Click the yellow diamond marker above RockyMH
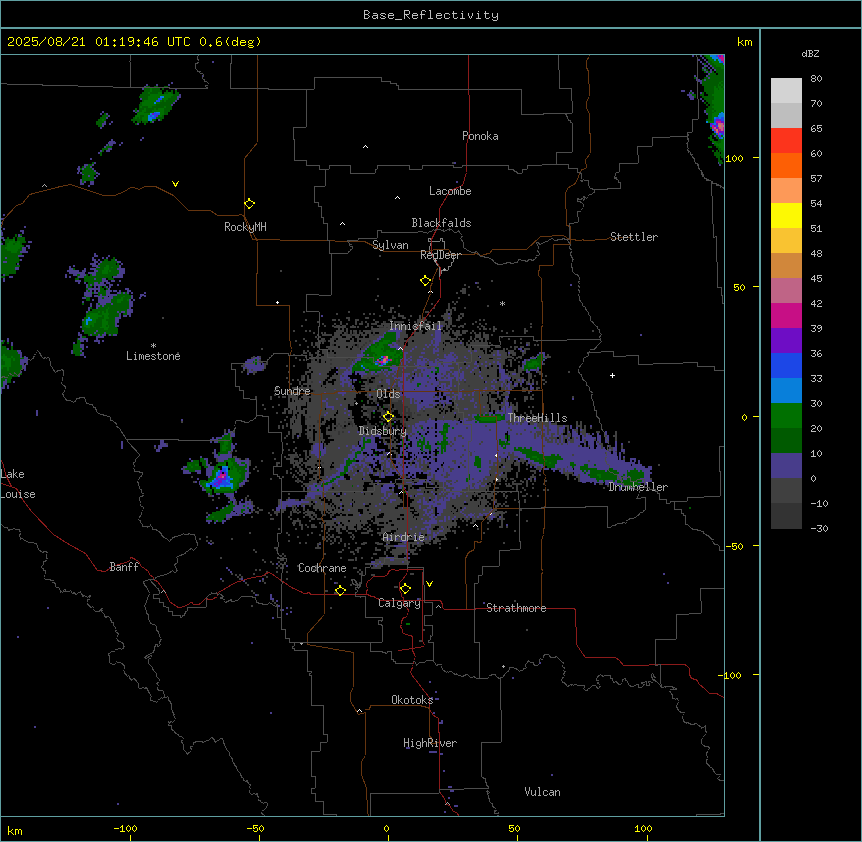The width and height of the screenshot is (862, 842). point(250,204)
